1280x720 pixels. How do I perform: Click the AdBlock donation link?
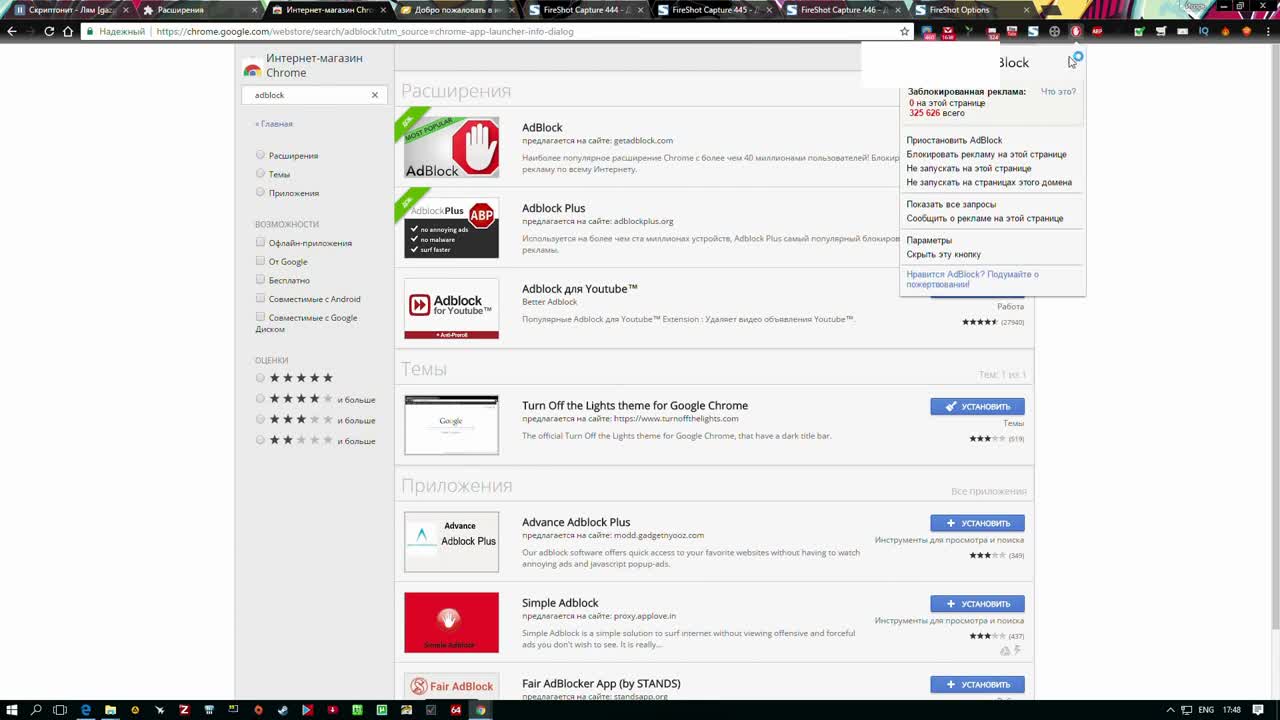tap(972, 279)
